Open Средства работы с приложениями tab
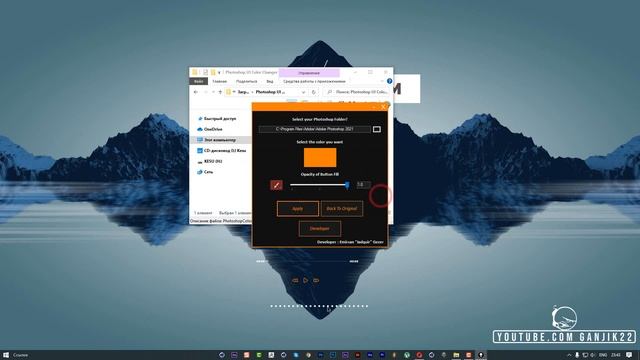 pos(314,81)
